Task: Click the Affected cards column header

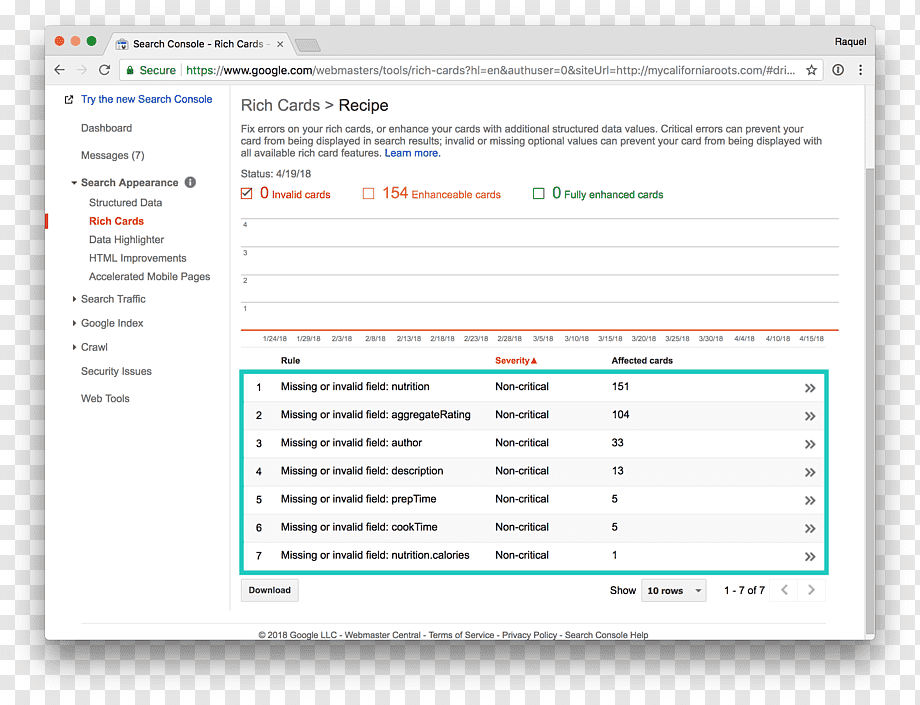Action: [642, 361]
